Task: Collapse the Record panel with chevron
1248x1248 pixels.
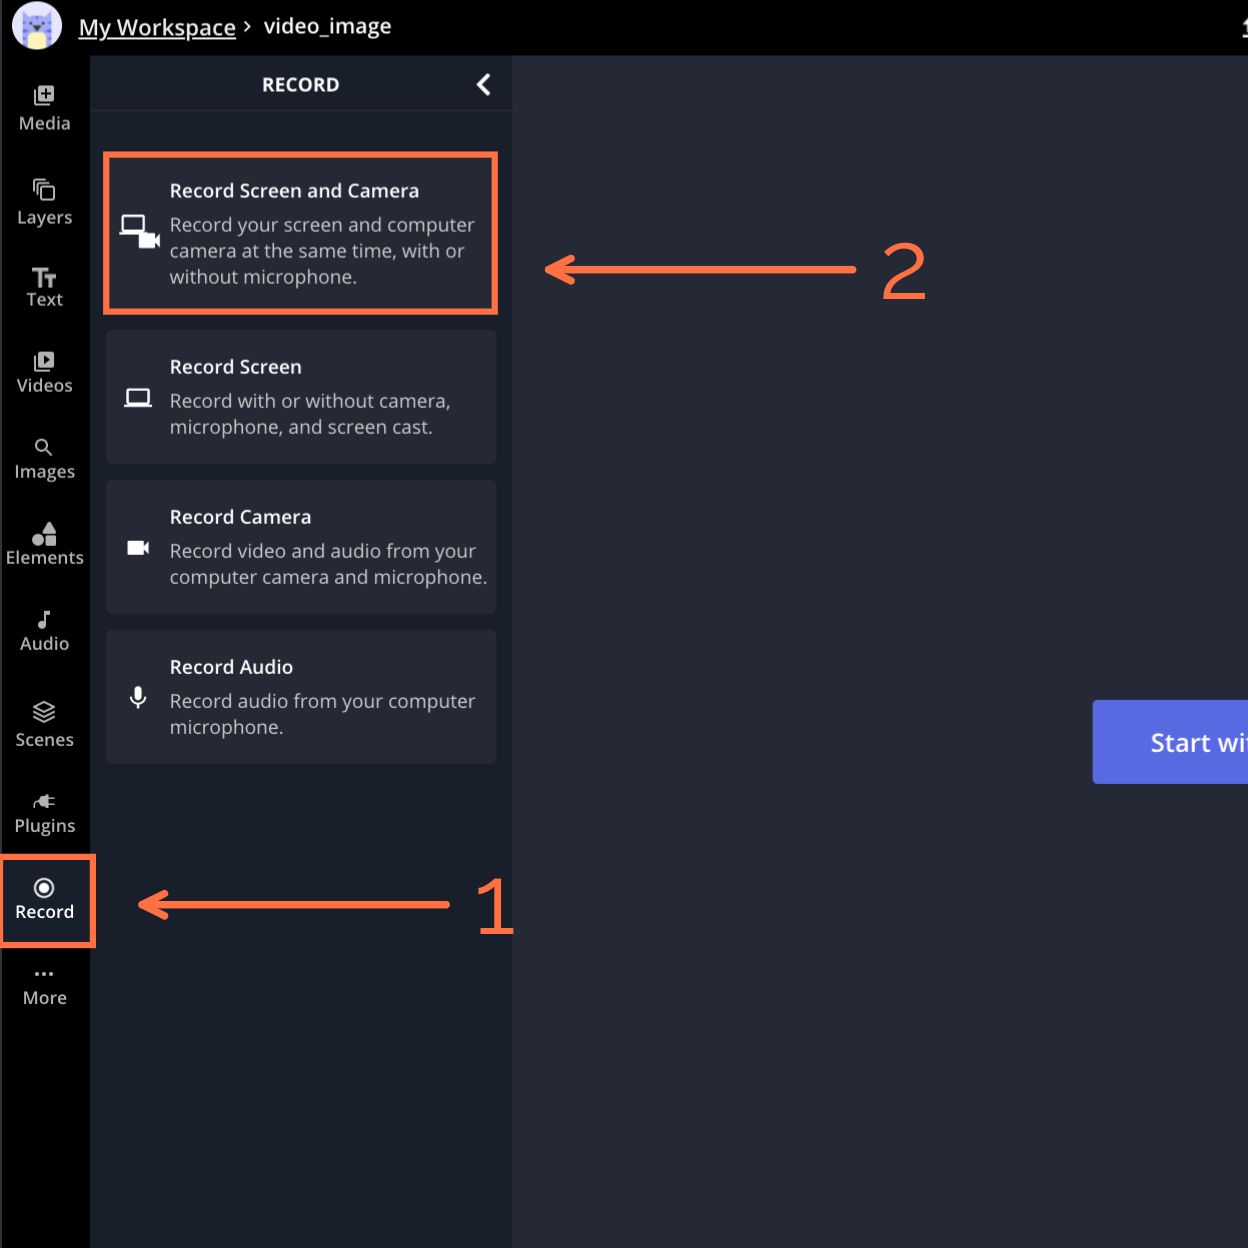Action: 484,85
